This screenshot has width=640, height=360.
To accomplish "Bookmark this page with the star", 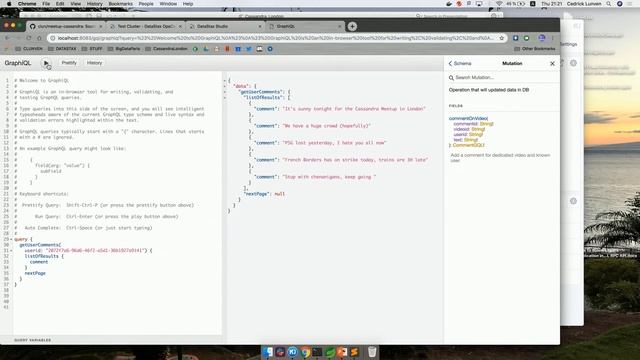I will 502,38.
